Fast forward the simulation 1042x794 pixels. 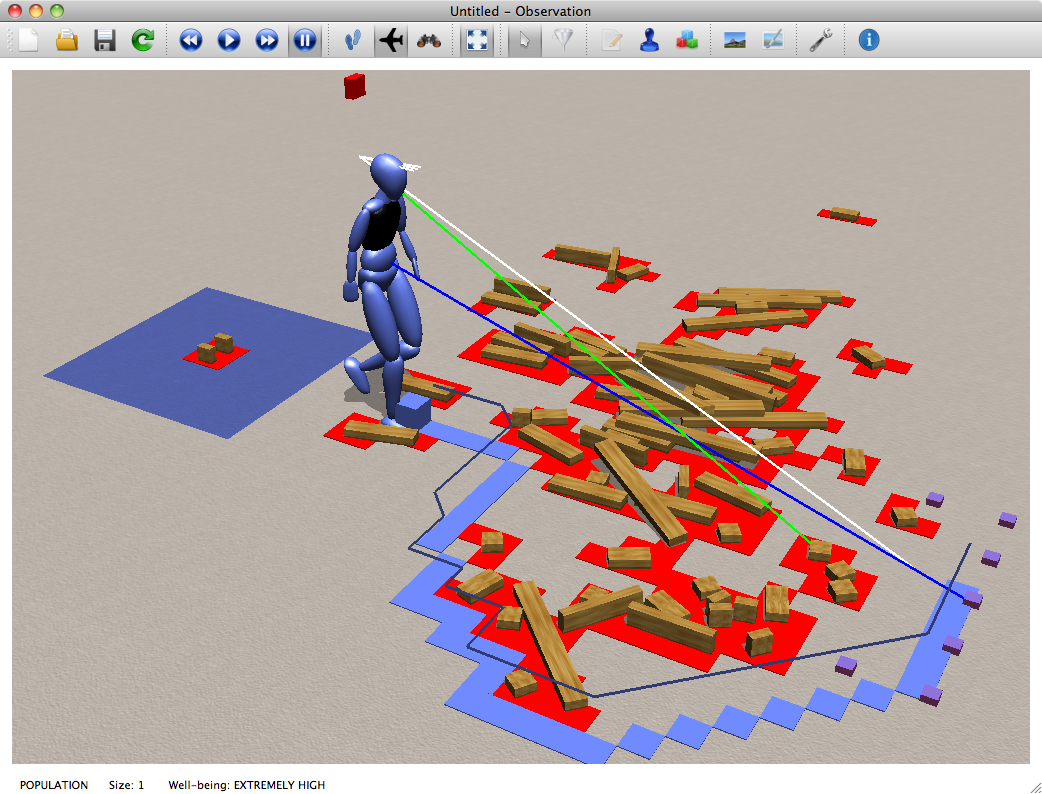coord(267,40)
